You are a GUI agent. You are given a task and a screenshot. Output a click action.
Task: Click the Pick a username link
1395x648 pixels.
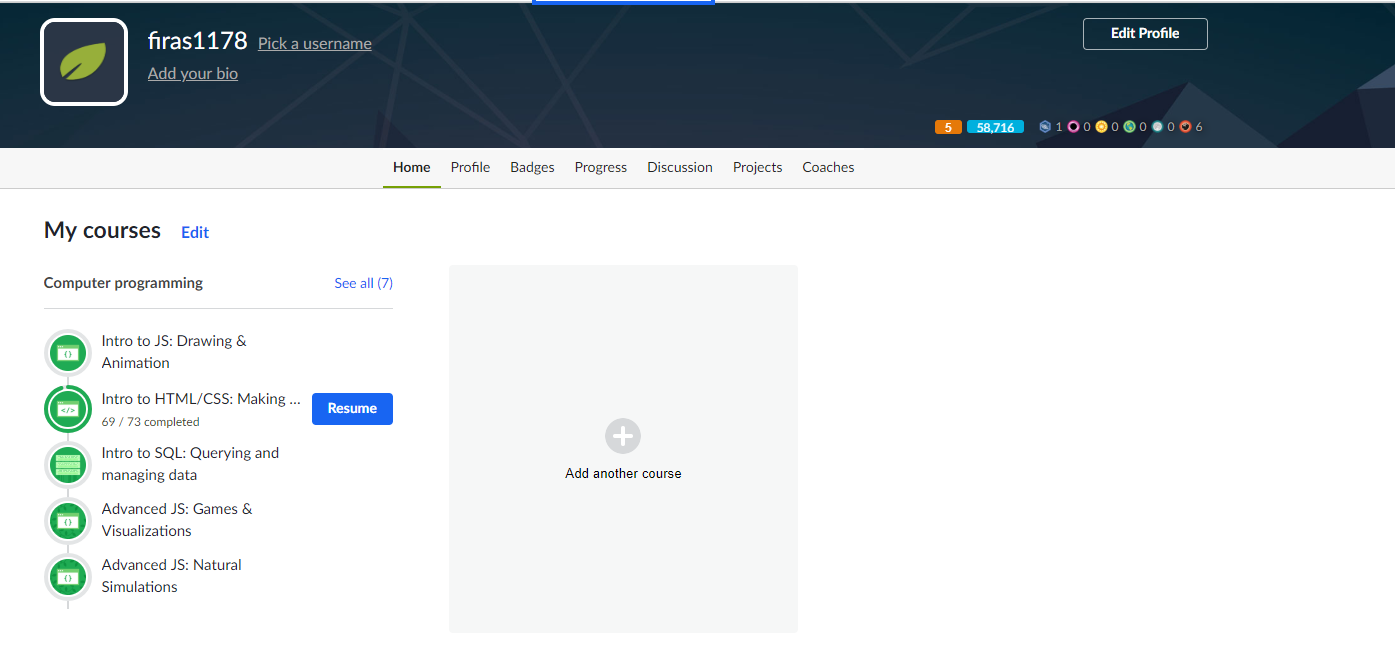pos(315,43)
